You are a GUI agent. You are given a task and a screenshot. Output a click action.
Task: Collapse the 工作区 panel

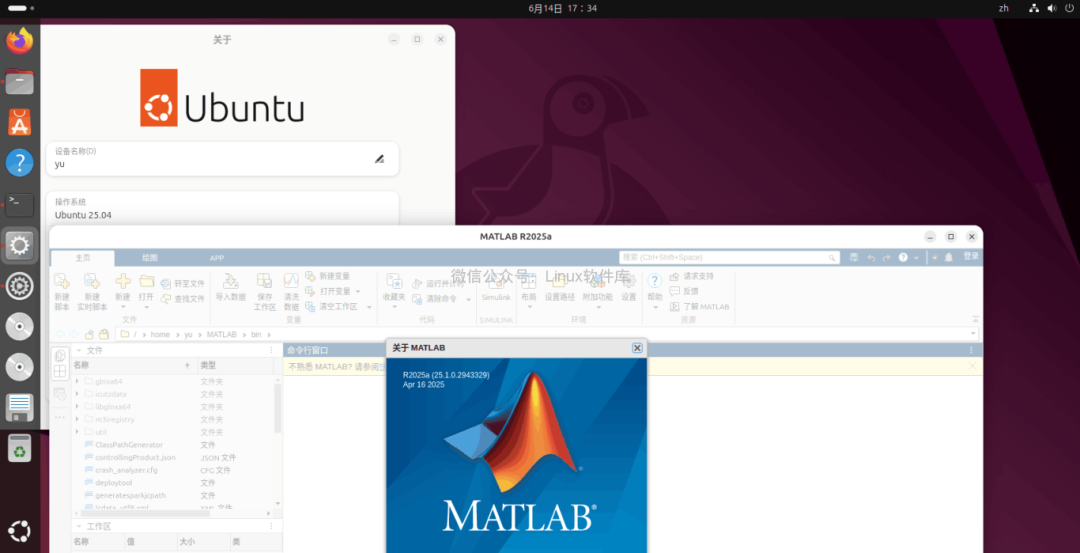click(79, 526)
